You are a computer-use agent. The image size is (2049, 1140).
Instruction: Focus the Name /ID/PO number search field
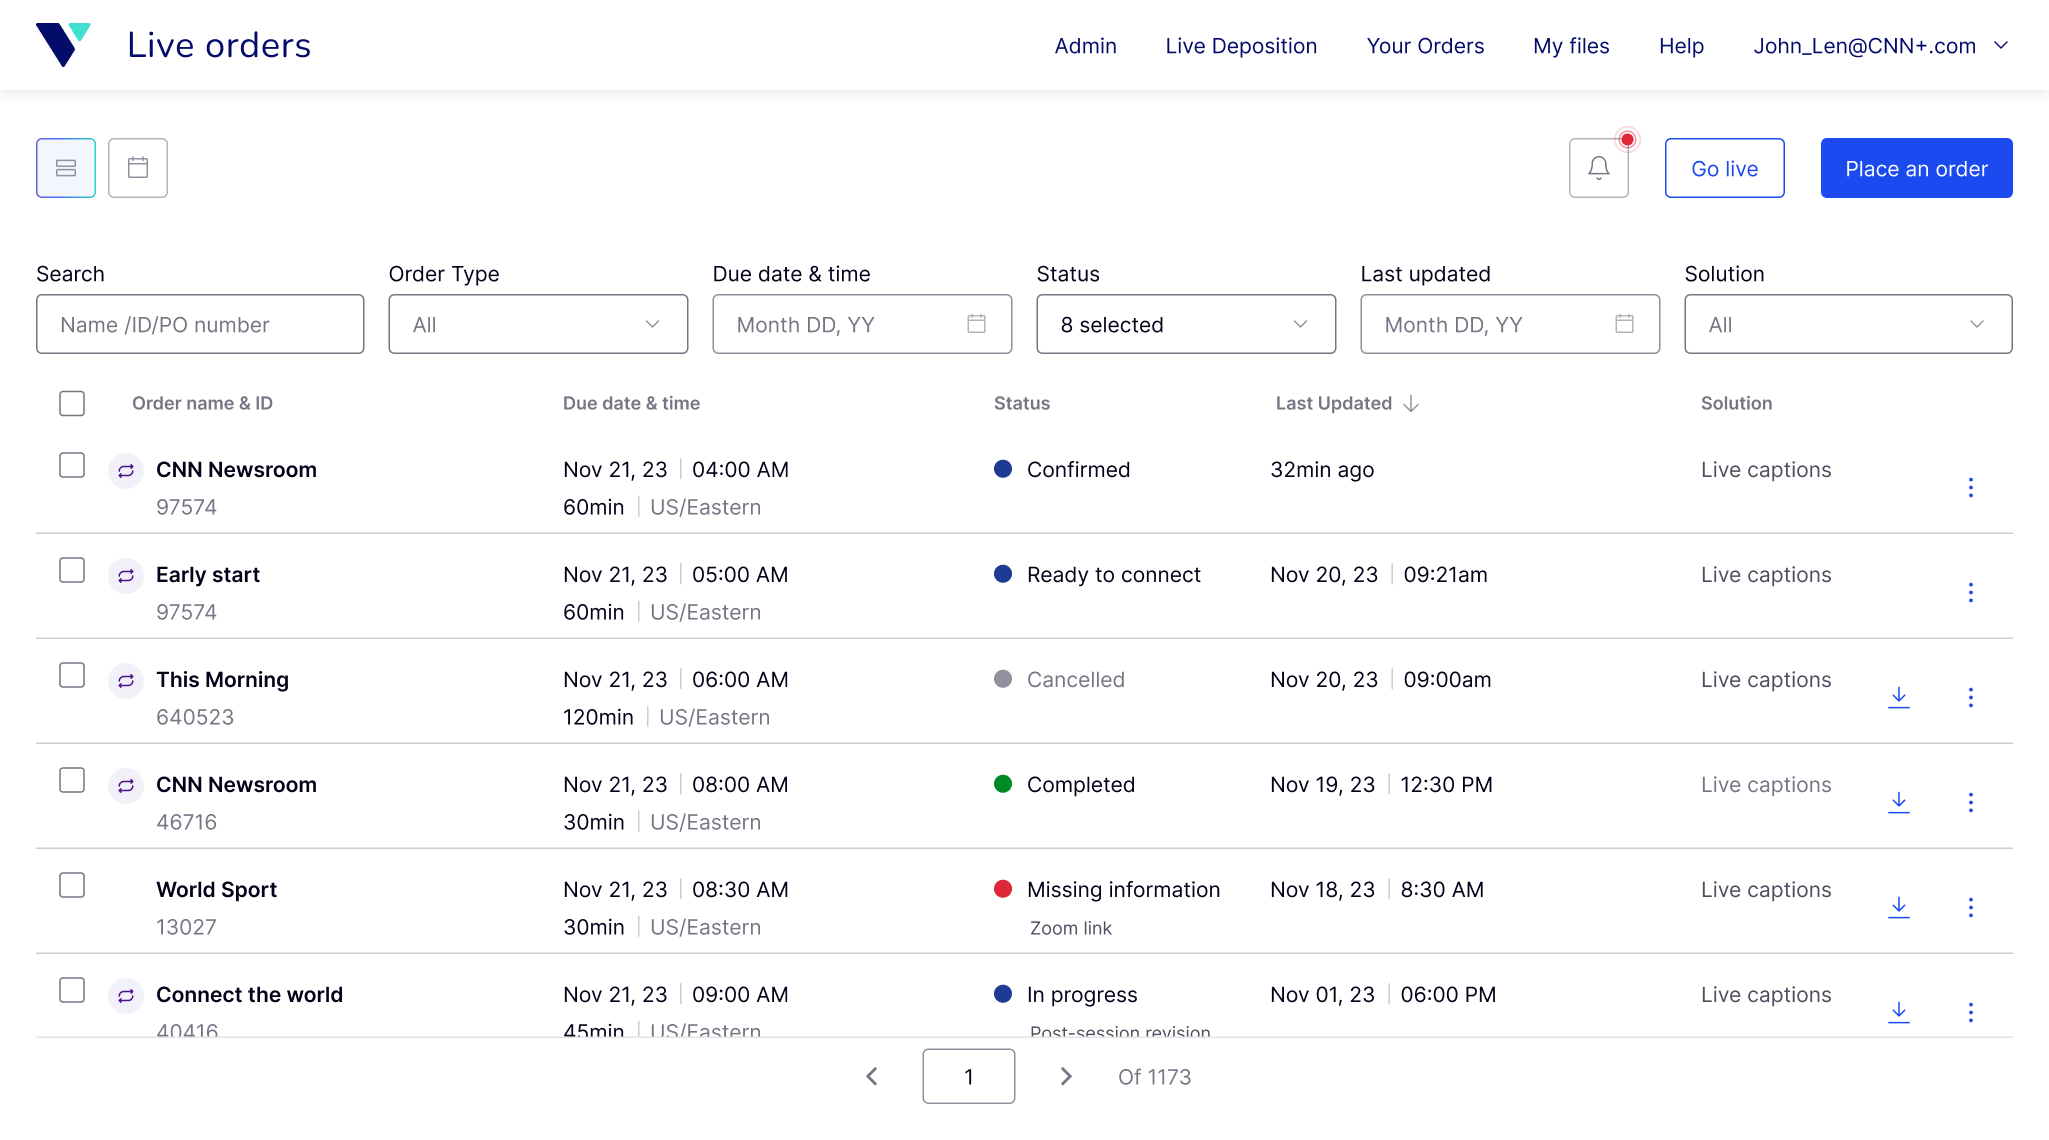click(200, 324)
